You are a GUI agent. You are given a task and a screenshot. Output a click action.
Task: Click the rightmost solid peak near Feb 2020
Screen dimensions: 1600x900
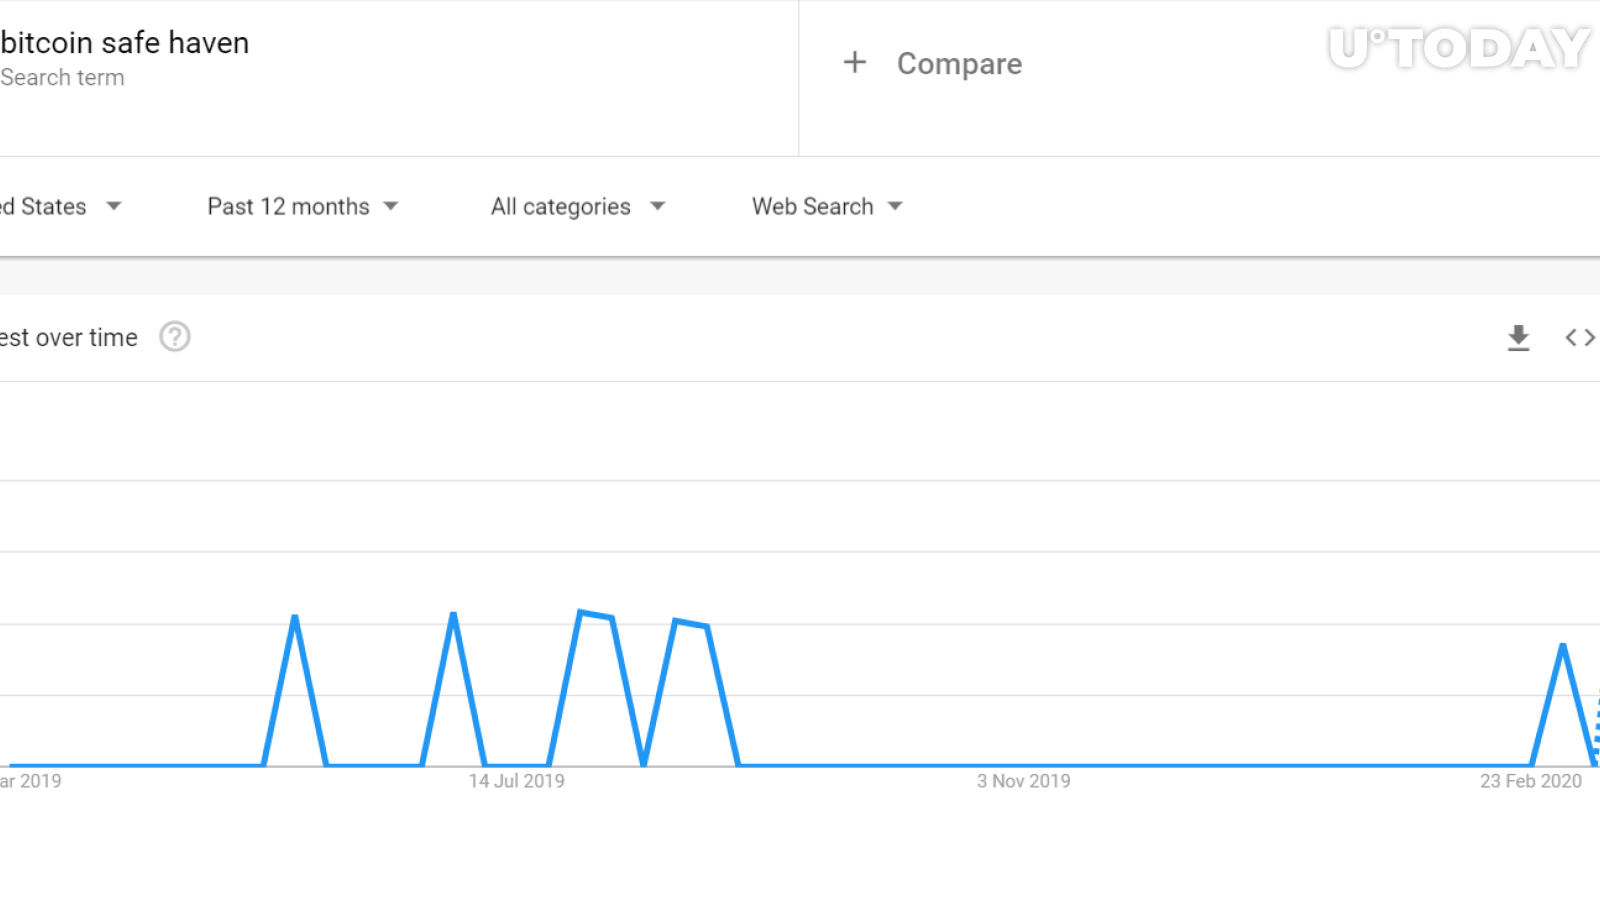click(1563, 646)
